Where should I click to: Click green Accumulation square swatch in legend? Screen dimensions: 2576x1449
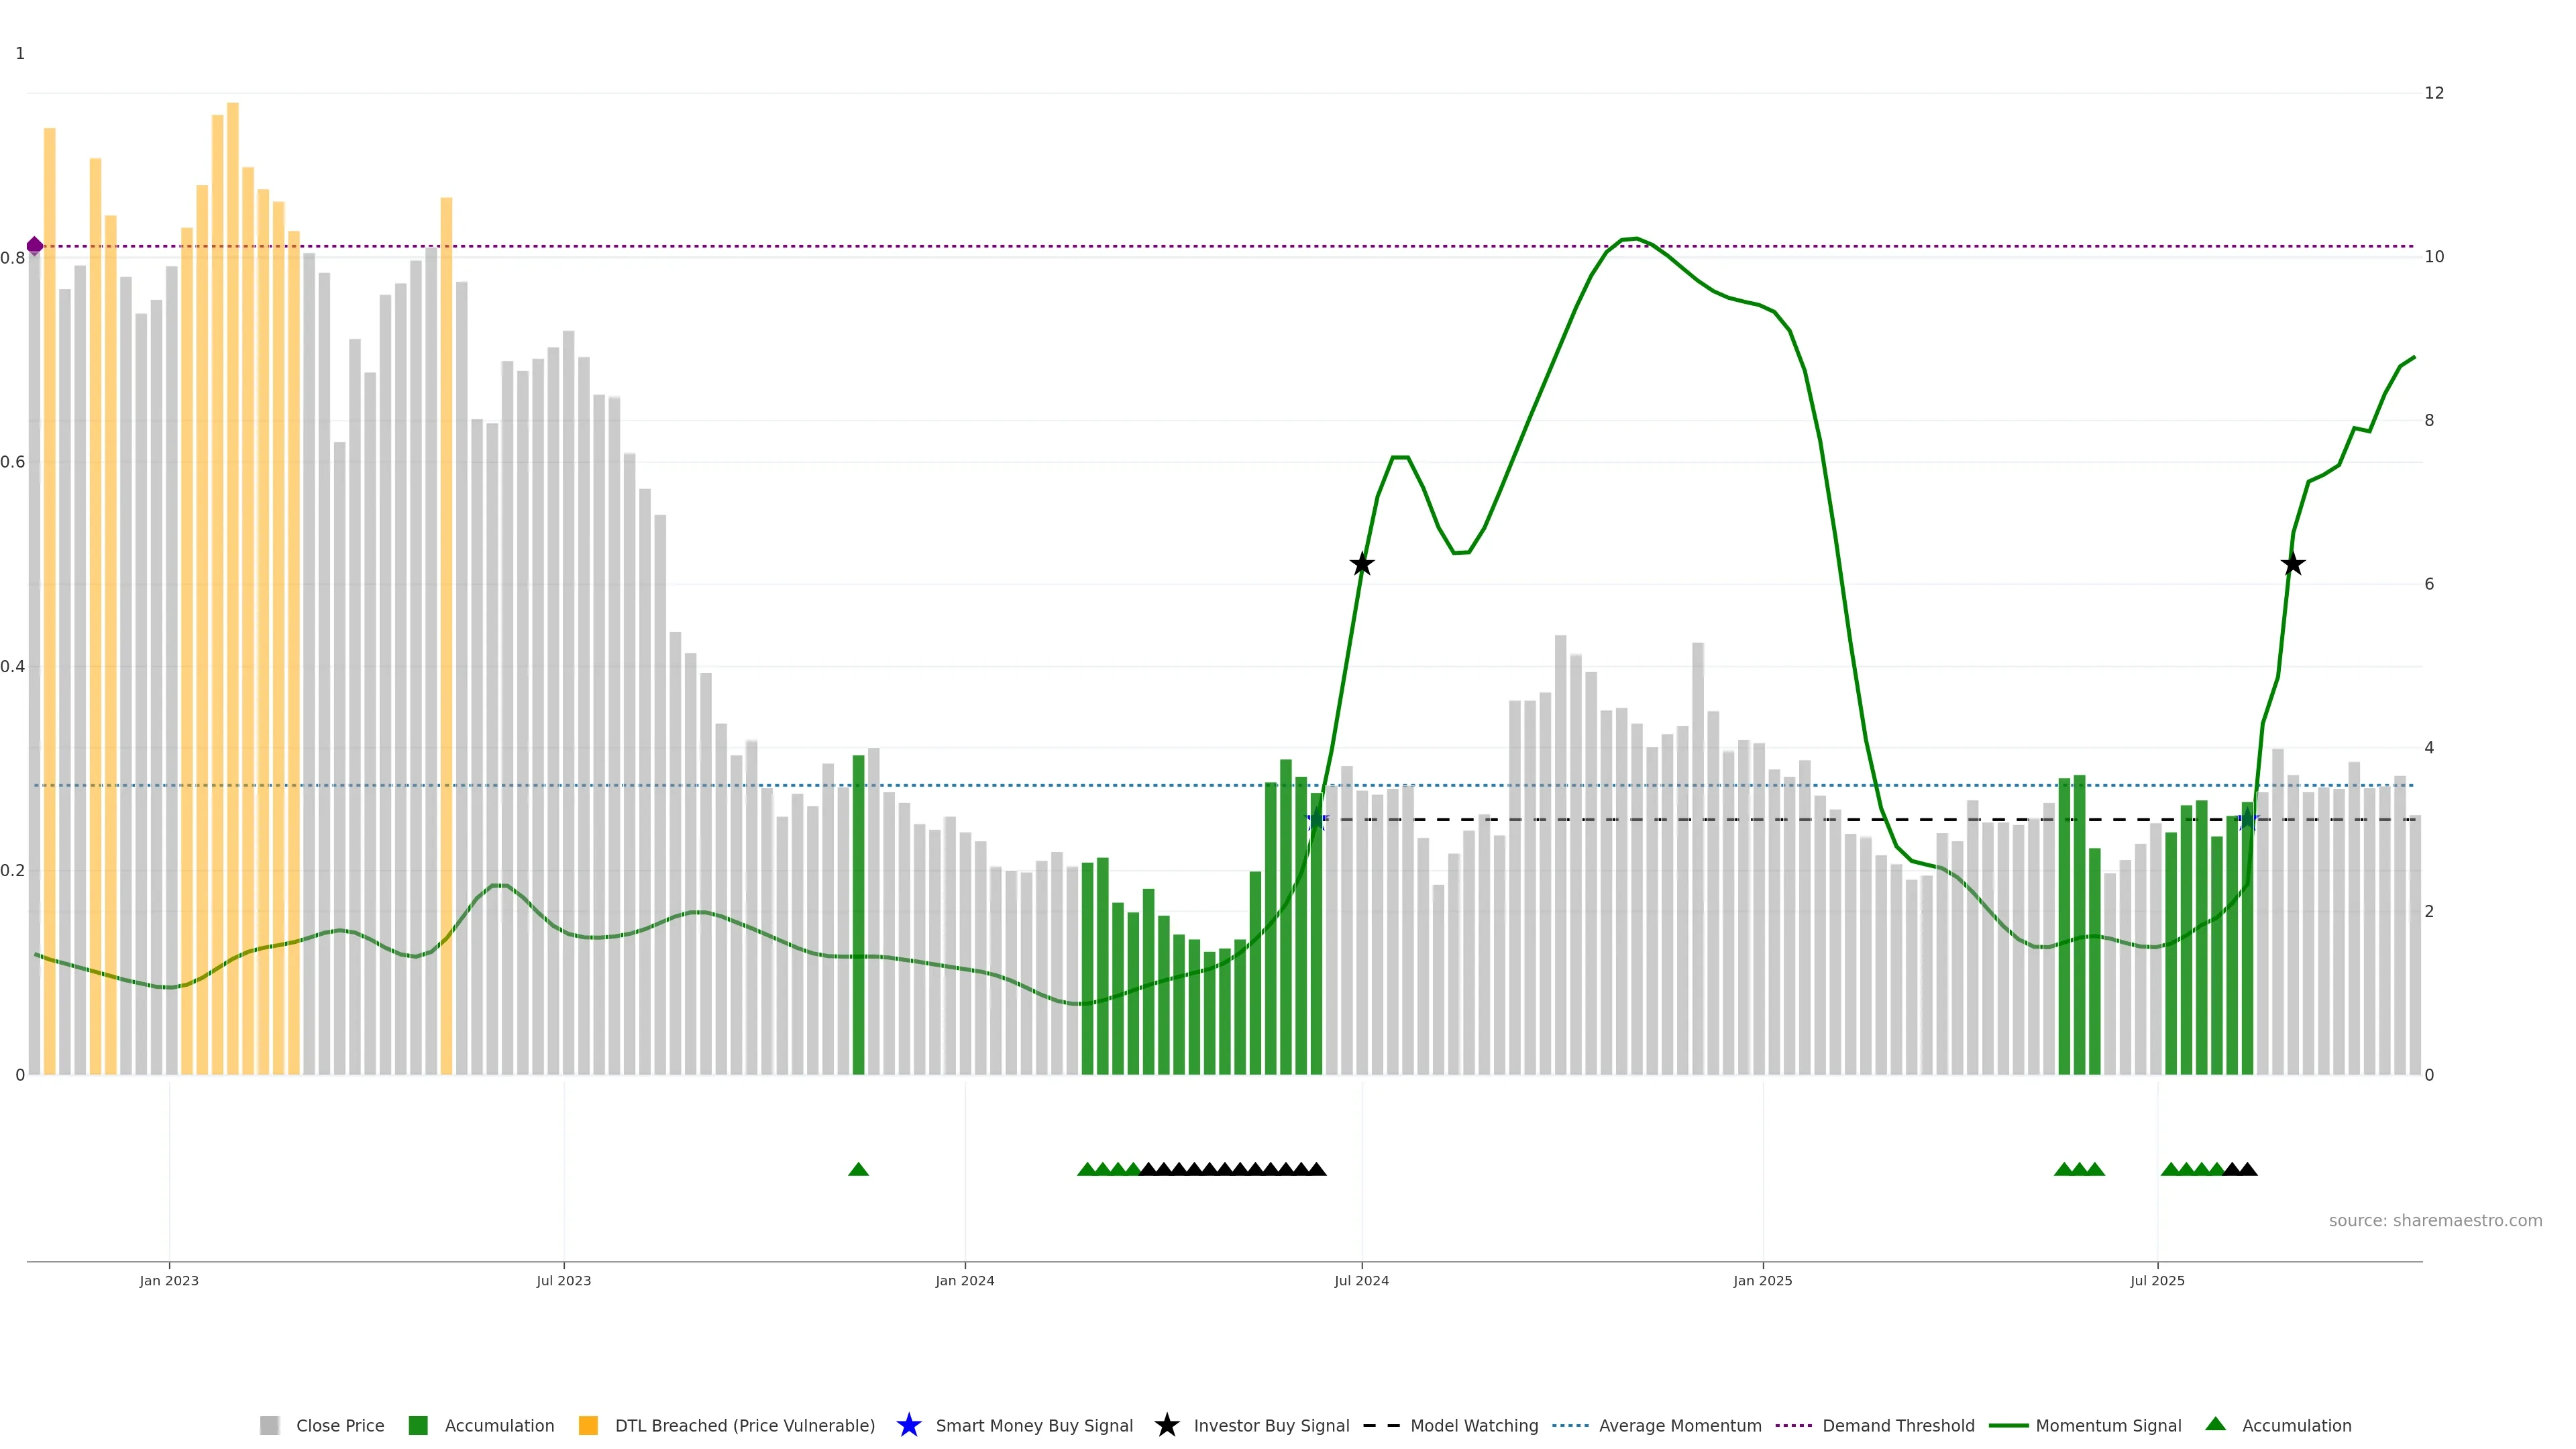[418, 1426]
